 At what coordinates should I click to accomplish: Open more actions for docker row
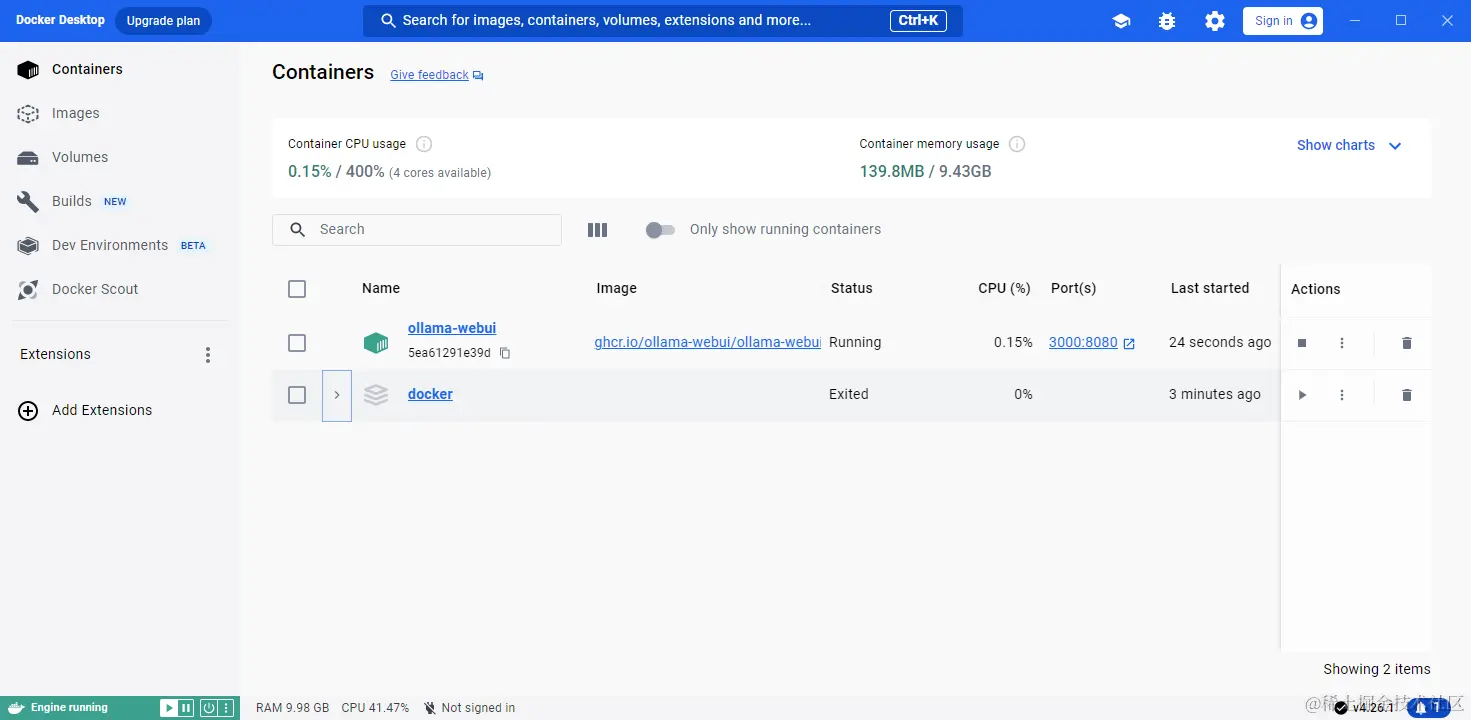[x=1342, y=395]
